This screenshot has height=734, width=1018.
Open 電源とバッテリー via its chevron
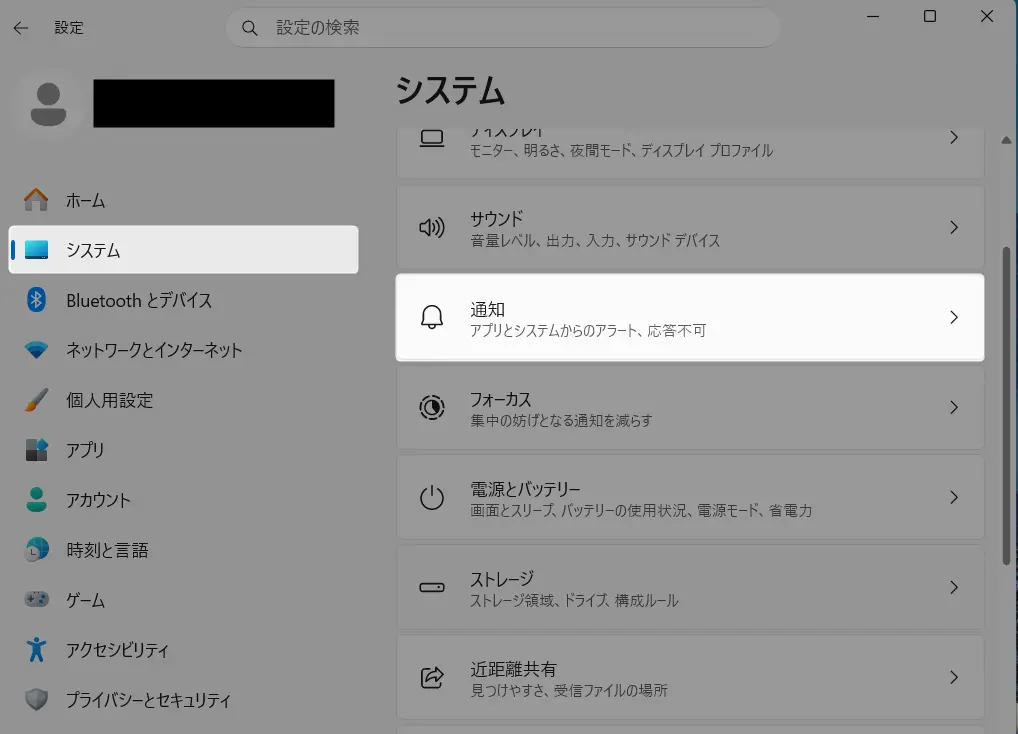tap(954, 497)
